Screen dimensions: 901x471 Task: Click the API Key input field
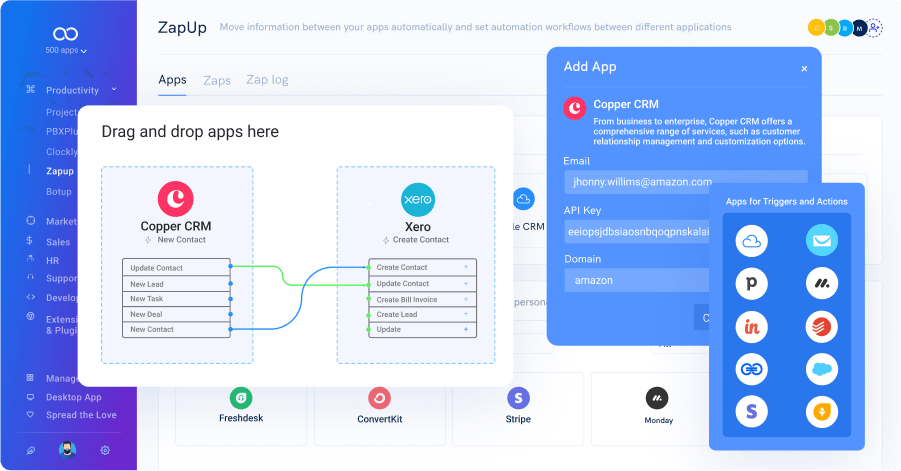[x=637, y=231]
